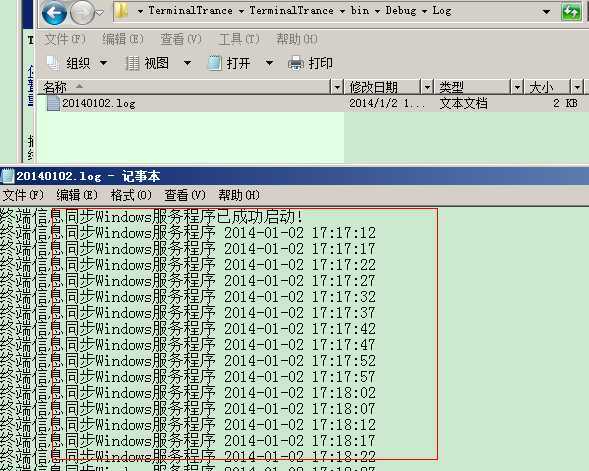Expand the arrow before the Log breadcrumb
The image size is (589, 471).
pos(424,12)
